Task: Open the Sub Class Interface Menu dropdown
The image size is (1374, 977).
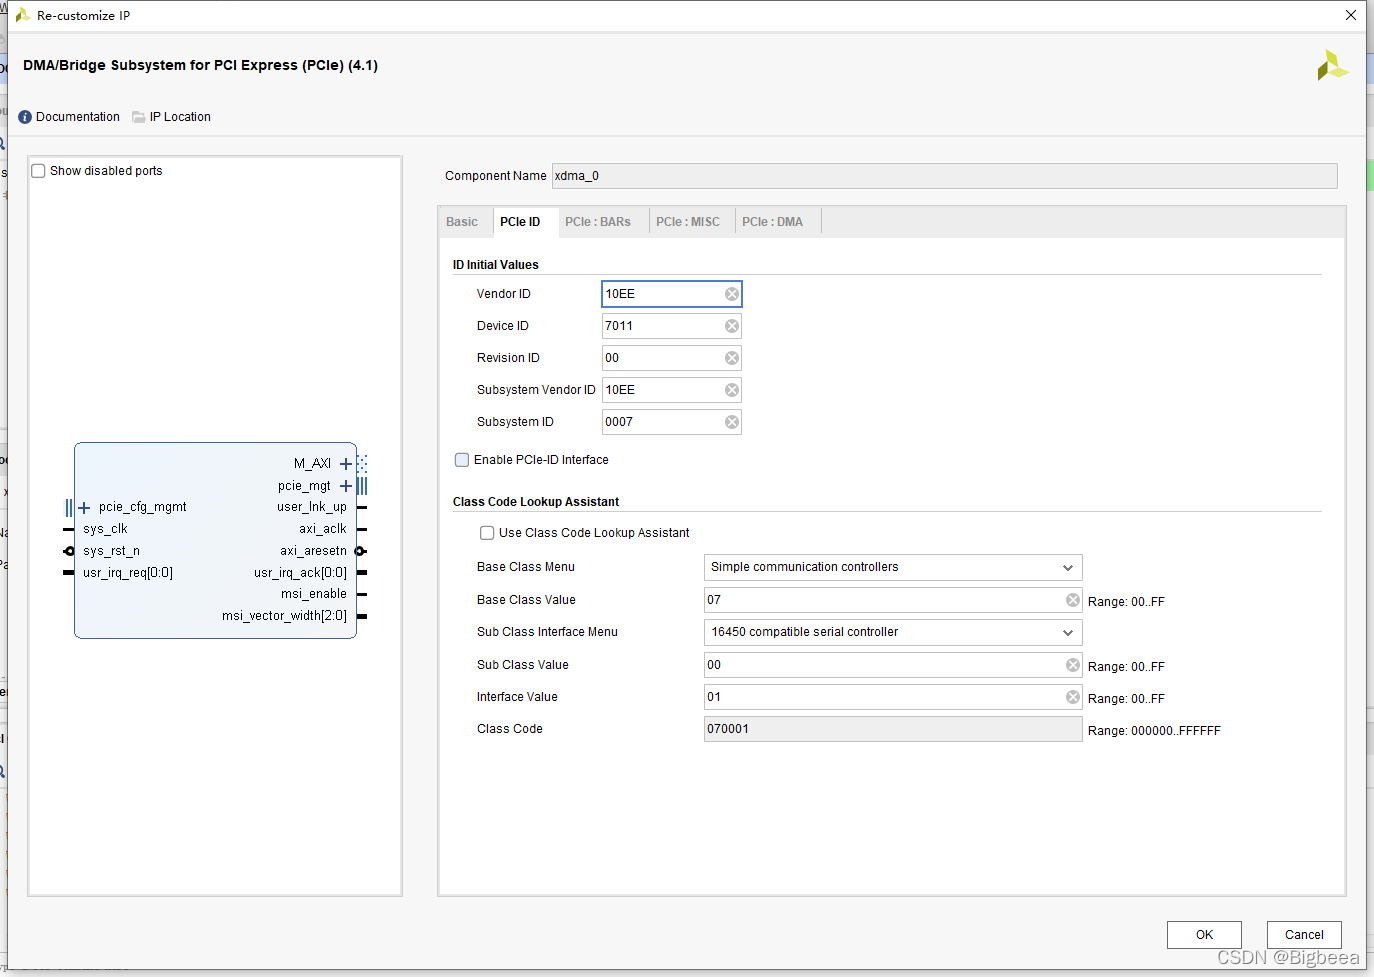Action: pyautogui.click(x=893, y=632)
